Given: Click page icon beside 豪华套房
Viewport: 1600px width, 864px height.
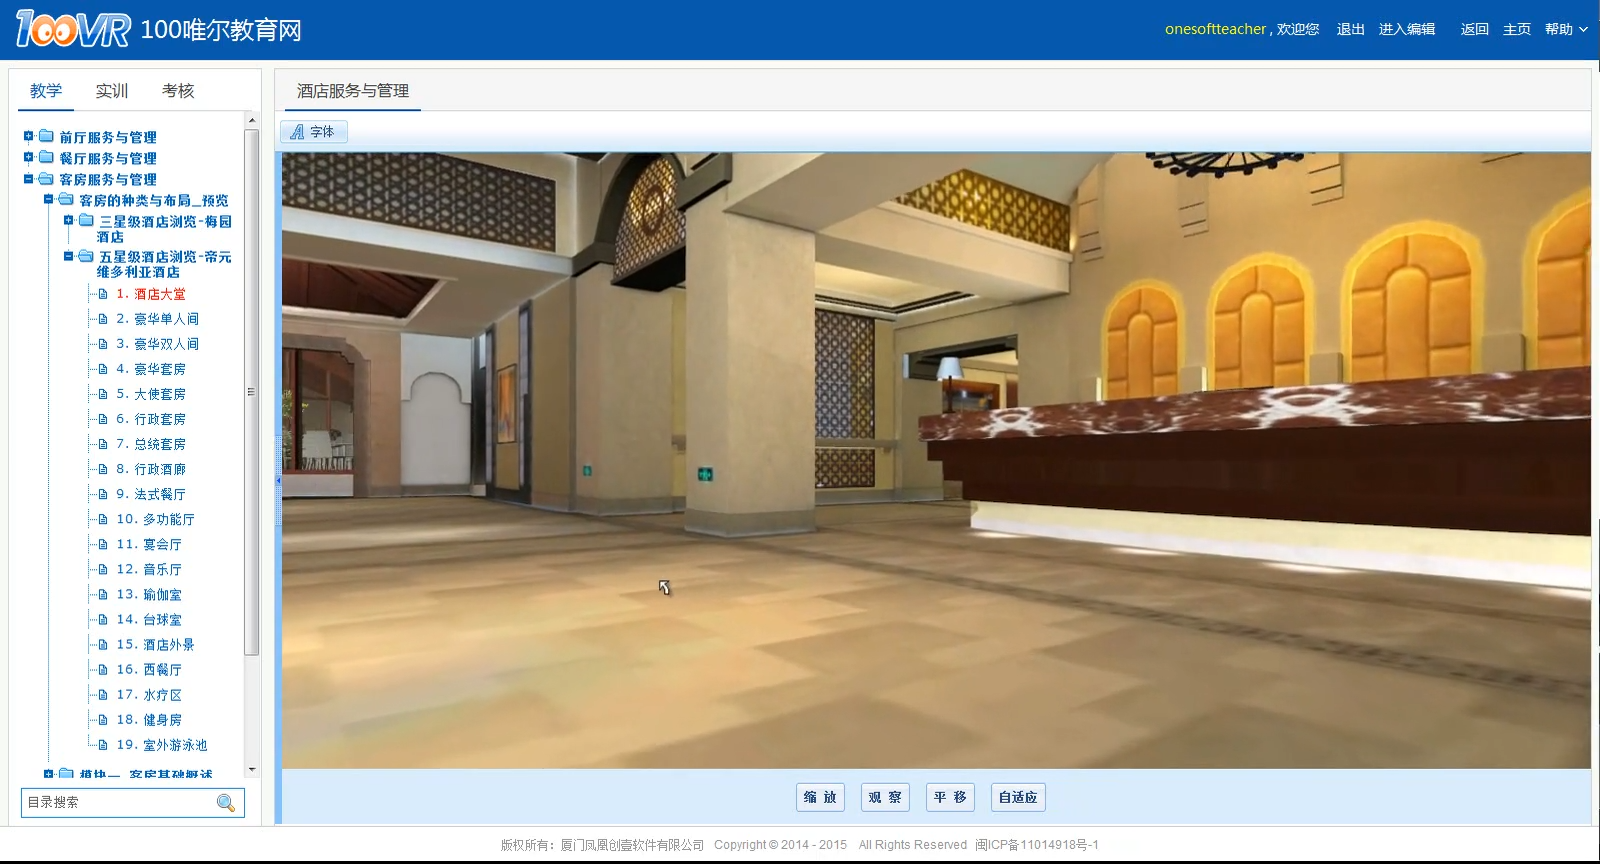Looking at the screenshot, I should pyautogui.click(x=103, y=369).
